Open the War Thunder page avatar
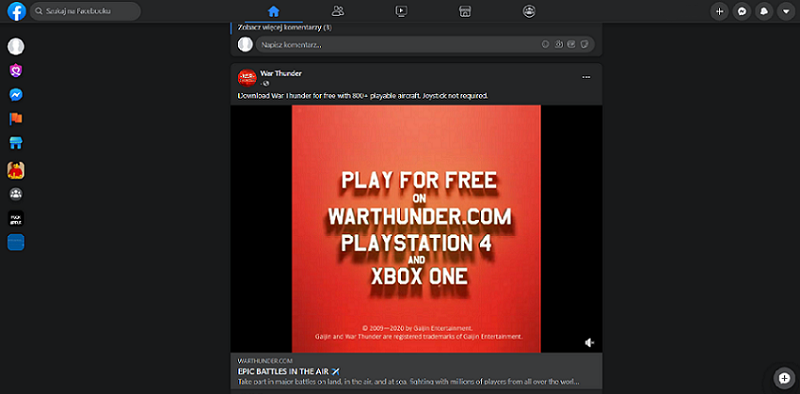Screen dimensions: 800x394 click(247, 78)
